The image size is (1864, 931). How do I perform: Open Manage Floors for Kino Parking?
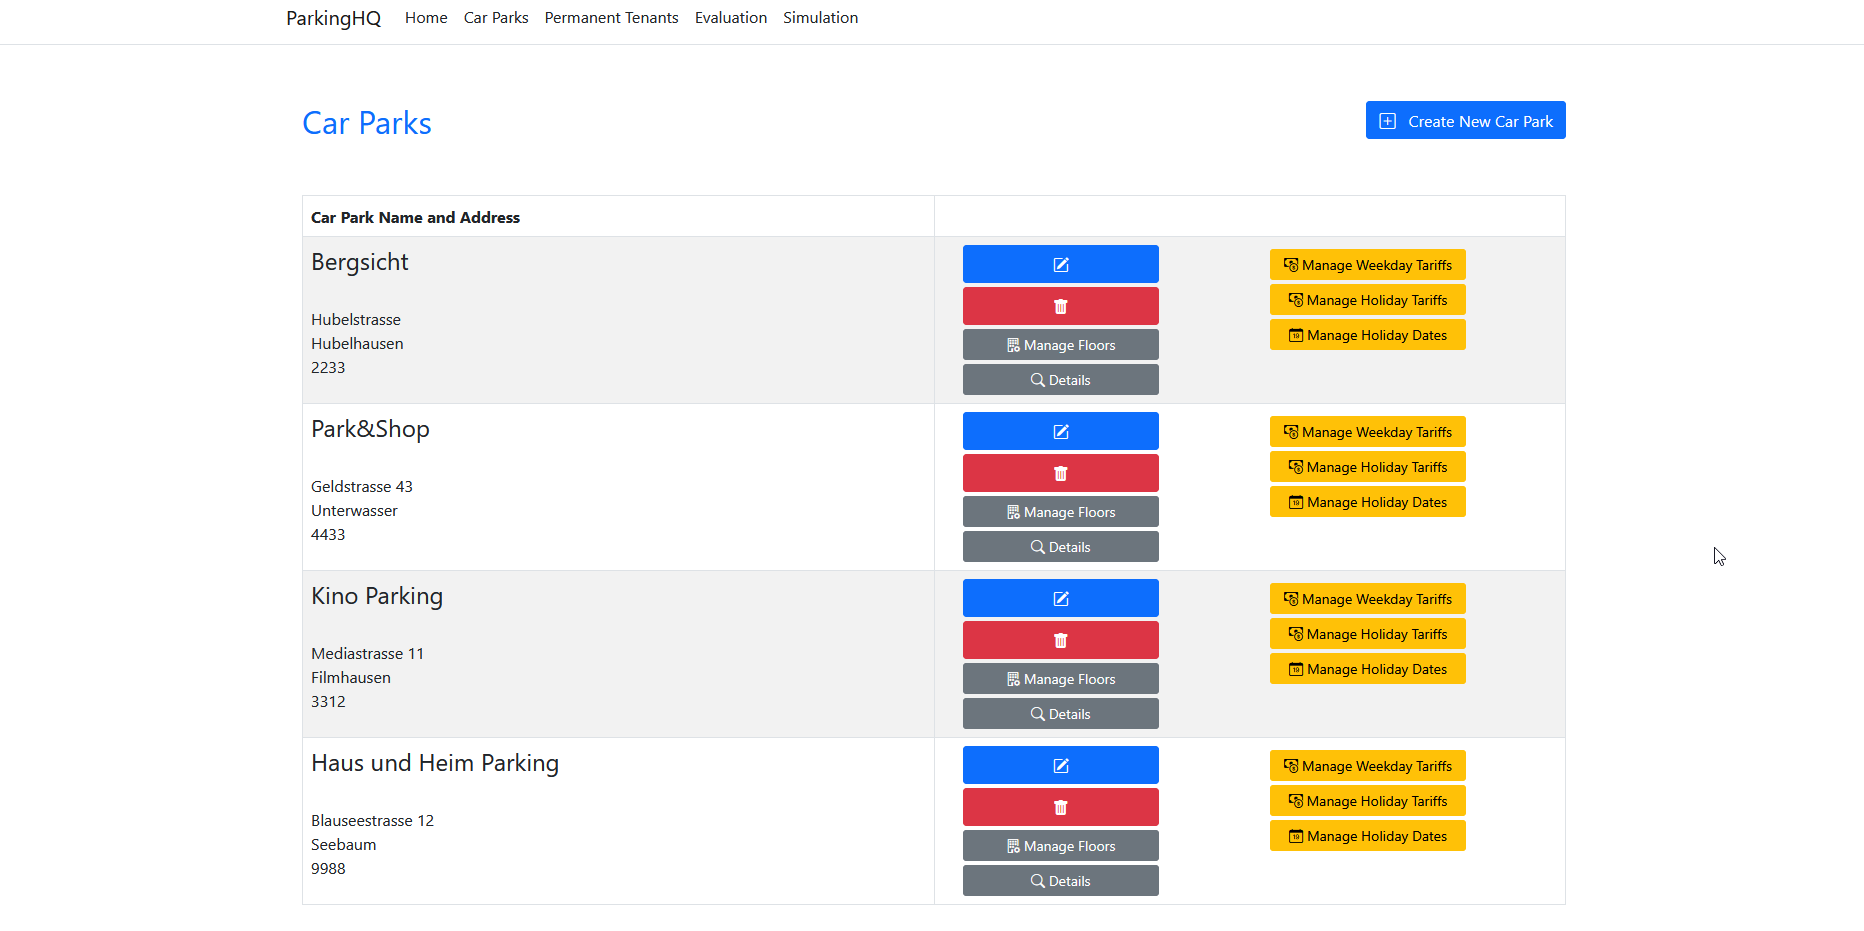pyautogui.click(x=1060, y=679)
